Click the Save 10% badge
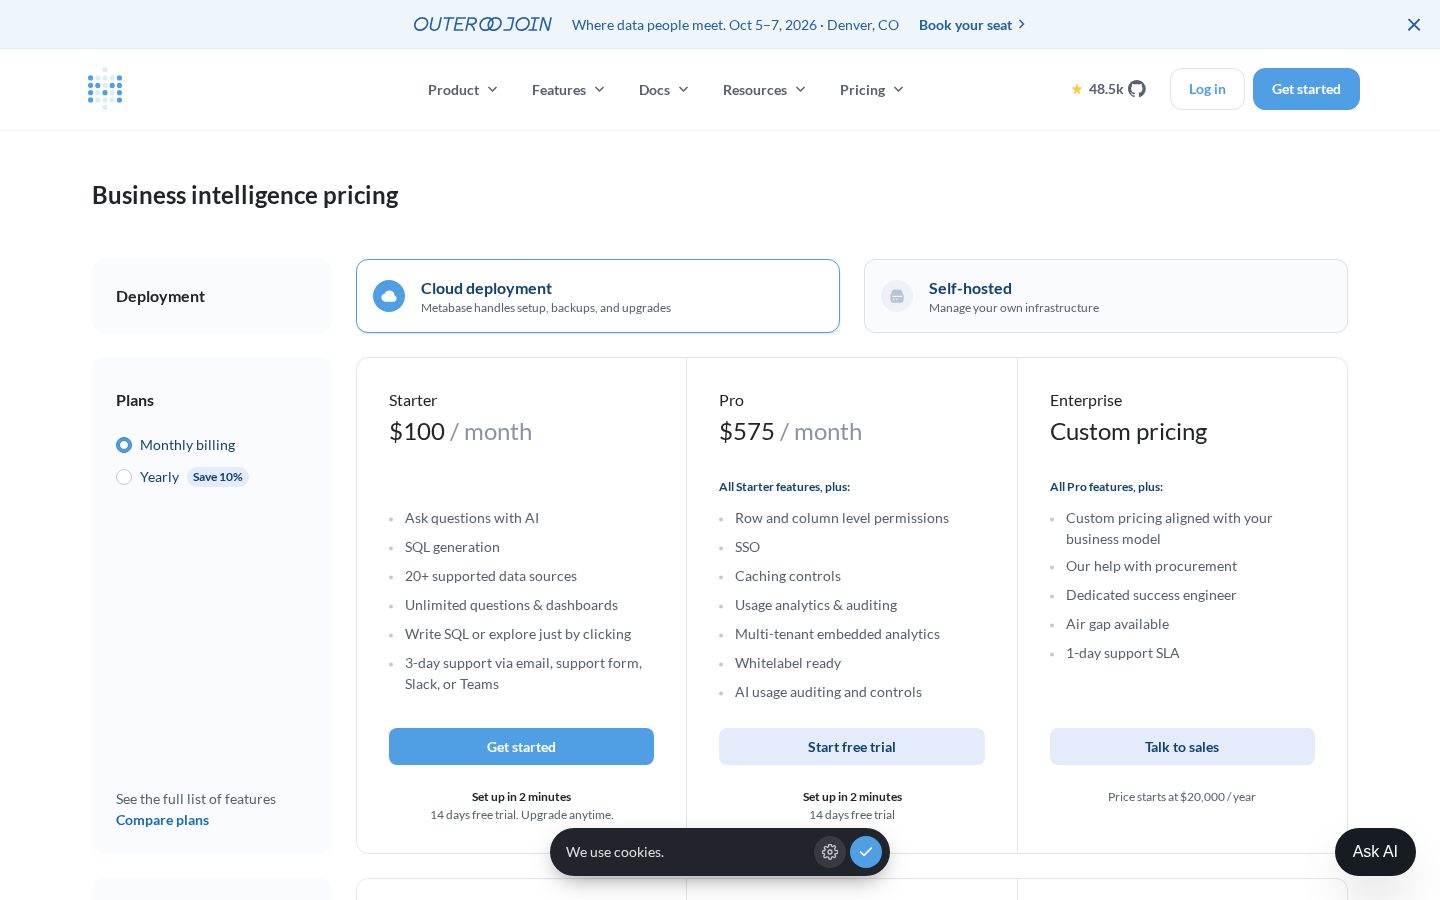The image size is (1440, 900). pos(218,477)
